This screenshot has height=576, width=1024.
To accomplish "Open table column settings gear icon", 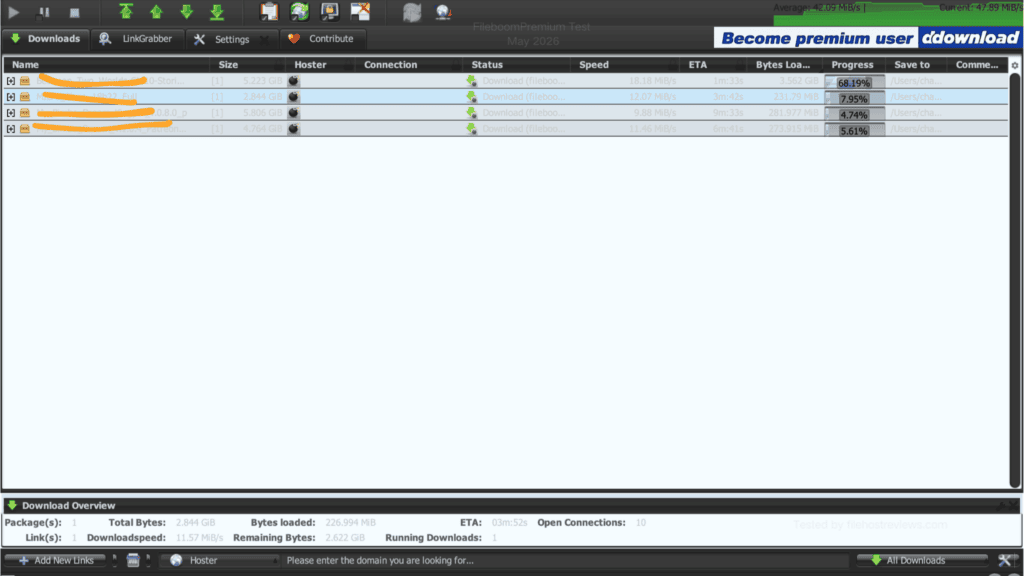I will (x=1015, y=65).
